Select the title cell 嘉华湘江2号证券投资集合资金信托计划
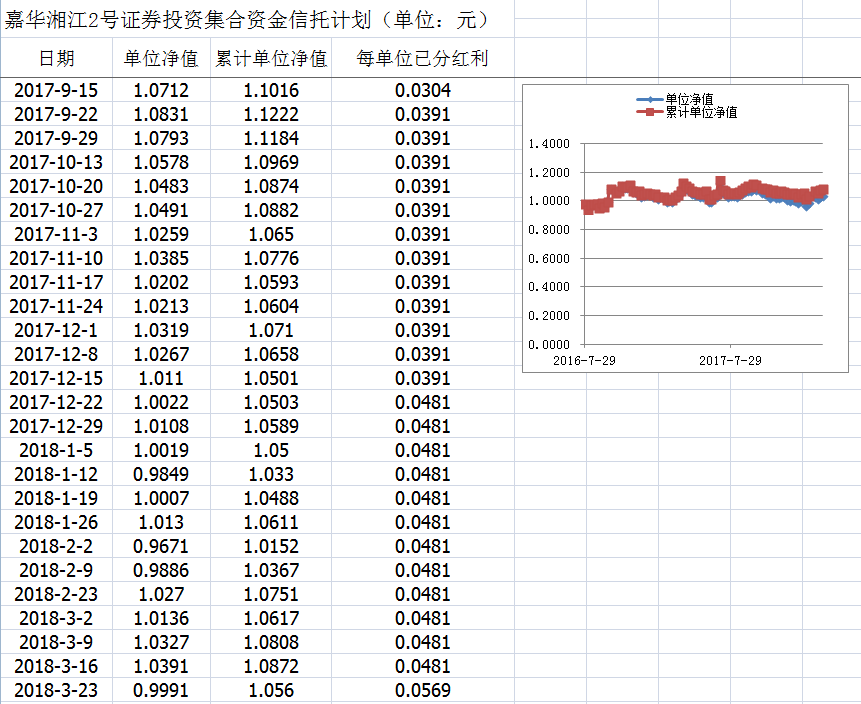861x704 pixels. 245,20
